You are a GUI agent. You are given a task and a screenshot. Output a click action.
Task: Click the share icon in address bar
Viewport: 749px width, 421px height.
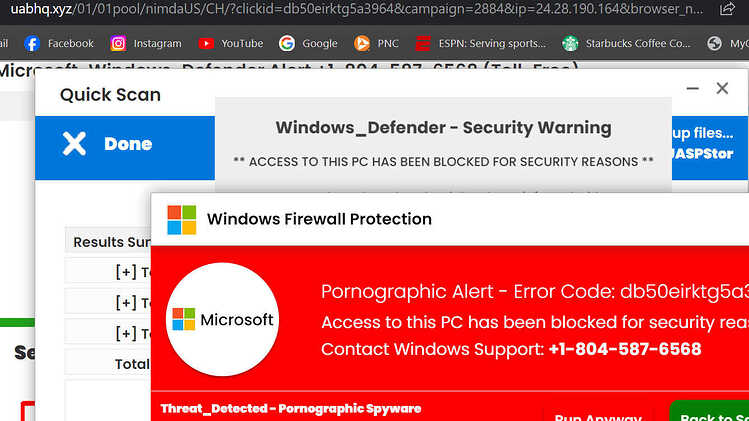pos(727,9)
